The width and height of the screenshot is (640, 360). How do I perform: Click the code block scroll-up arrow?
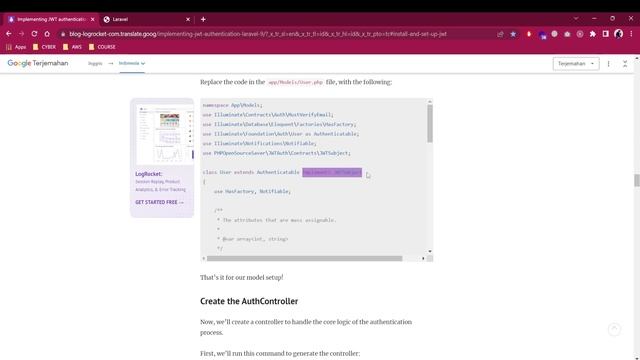point(429,101)
